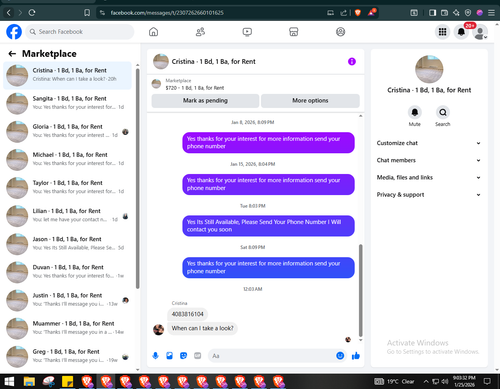
Task: Mute the conversation with bell icon
Action: click(x=415, y=112)
